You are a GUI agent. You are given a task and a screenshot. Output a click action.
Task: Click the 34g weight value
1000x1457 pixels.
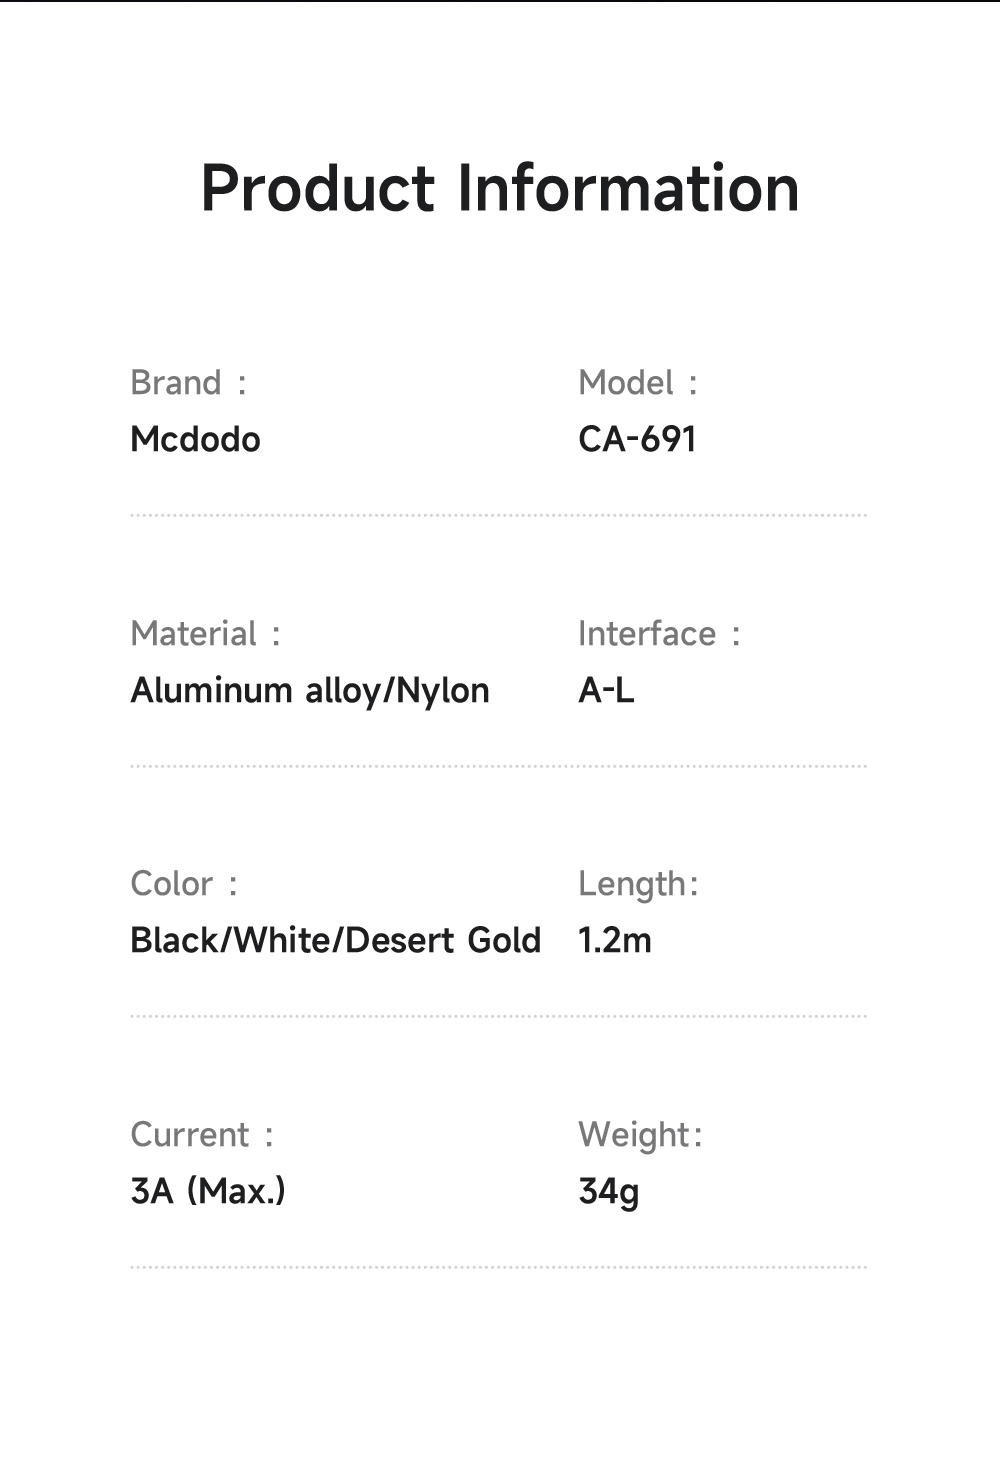608,1192
